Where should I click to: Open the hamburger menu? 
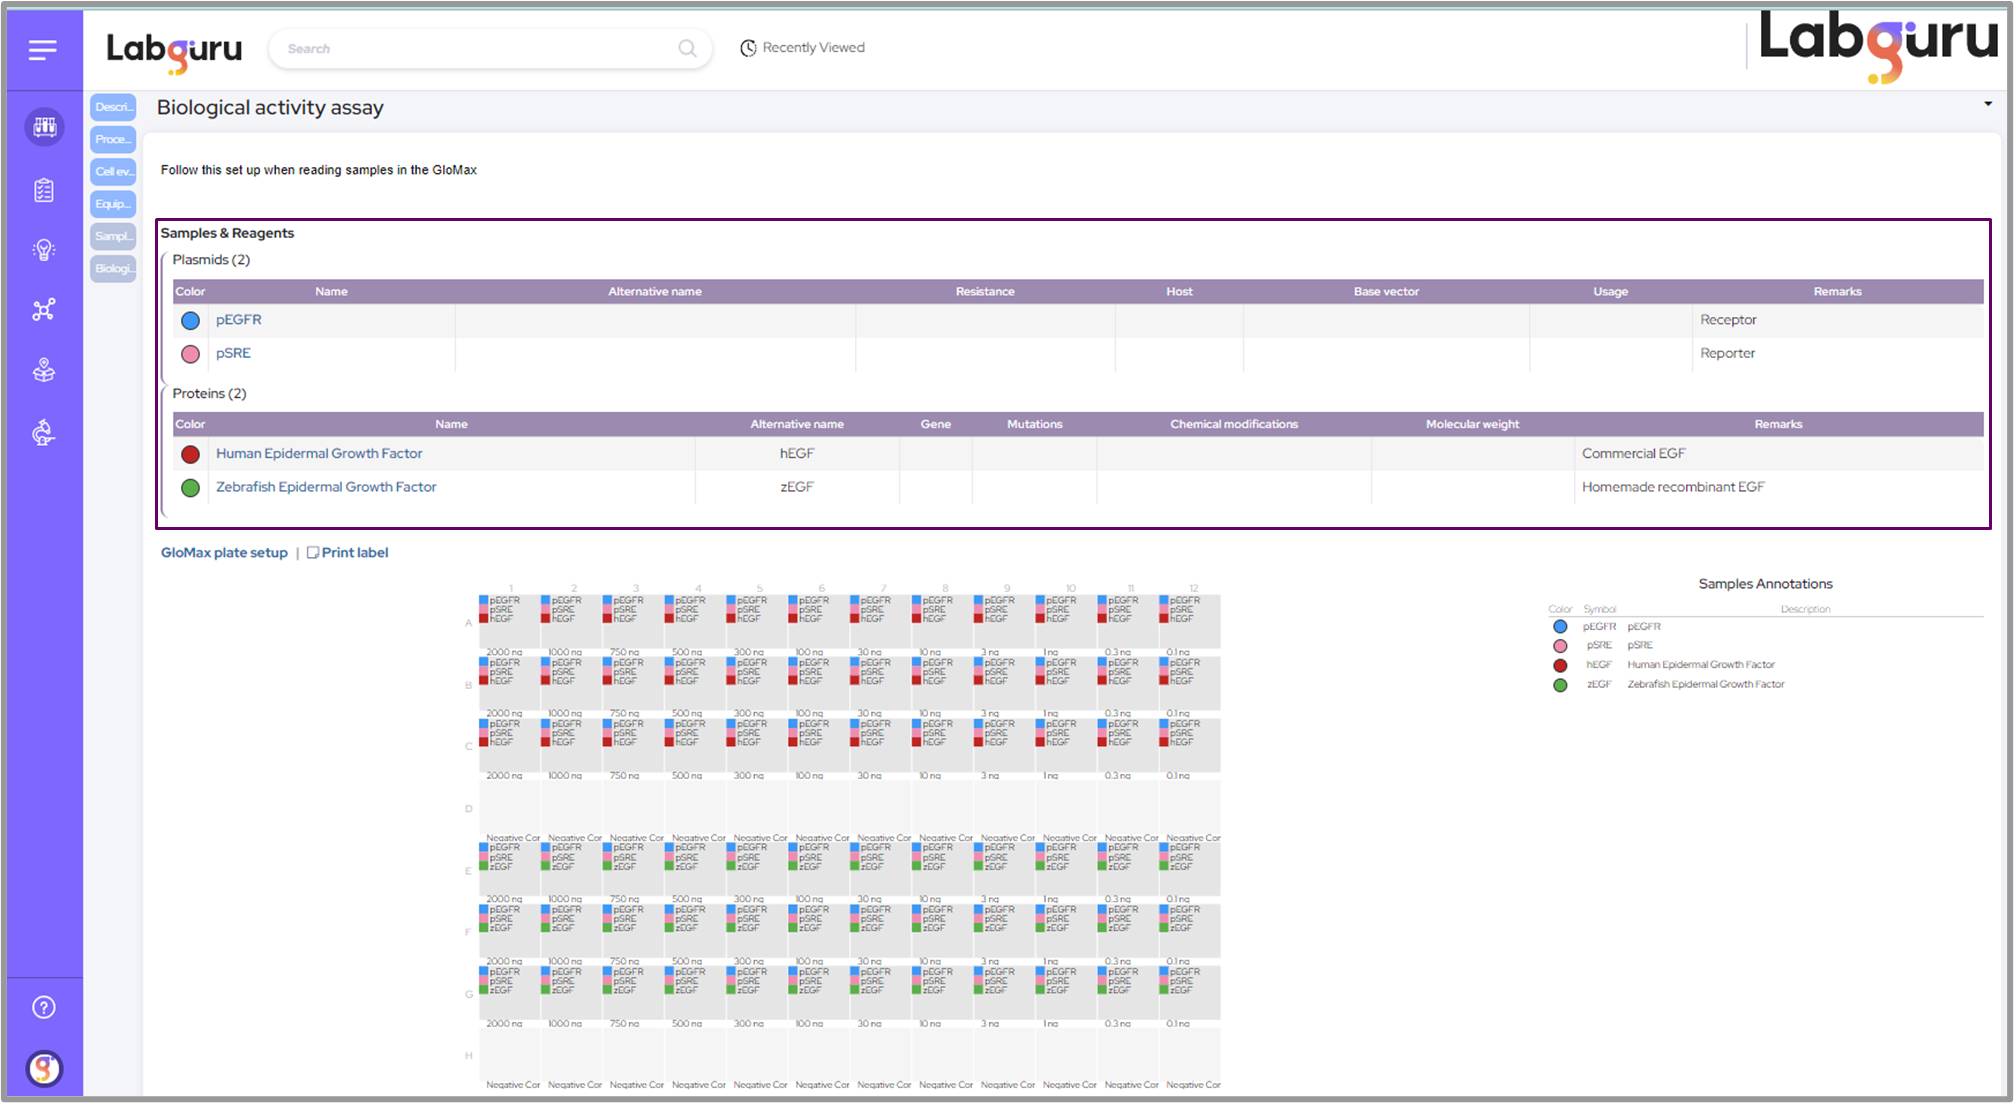point(42,50)
